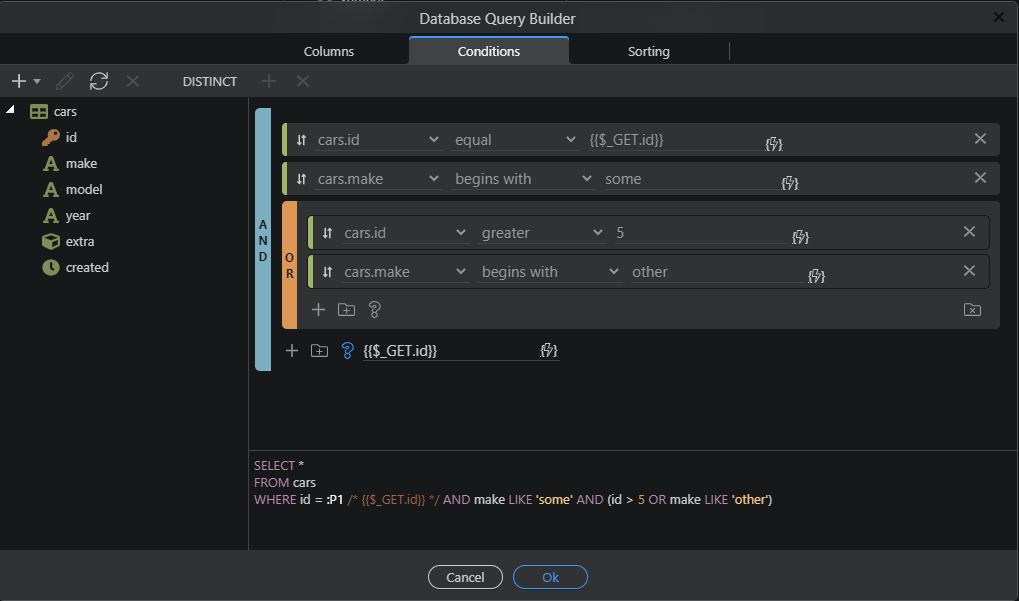Click the dynamic data picker beside {{$_GET.id}} in the cars.id equal row
Screen dimensions: 1019x601
click(x=773, y=144)
